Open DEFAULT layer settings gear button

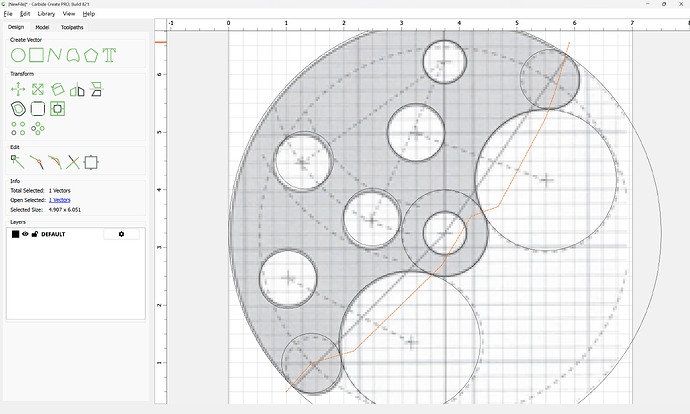pos(121,234)
